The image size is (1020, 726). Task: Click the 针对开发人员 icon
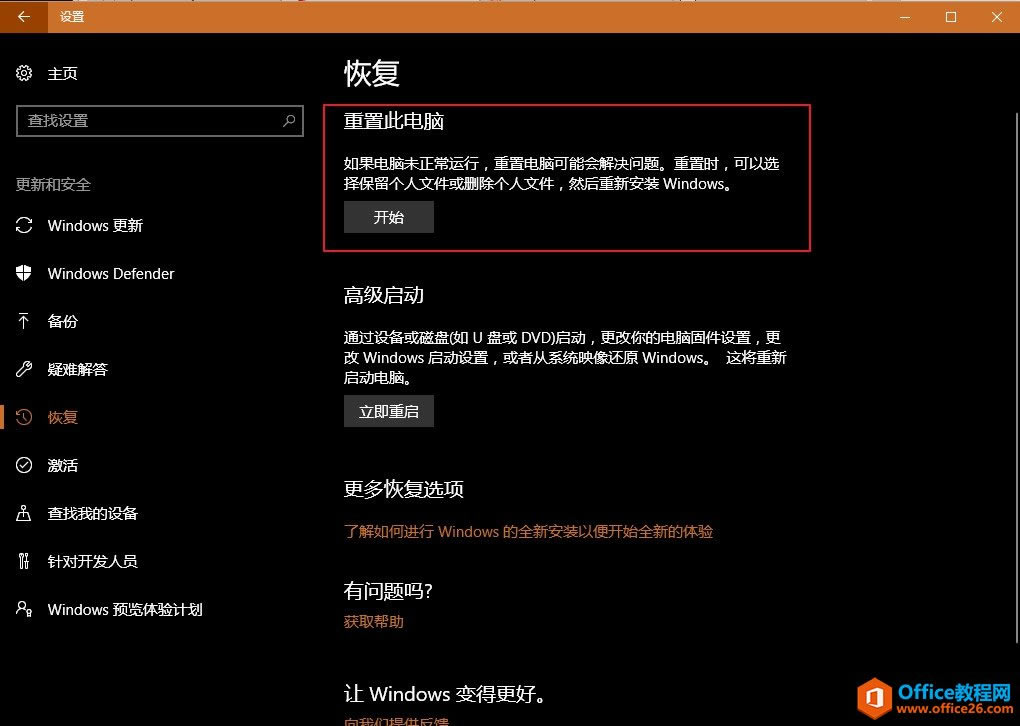(24, 561)
